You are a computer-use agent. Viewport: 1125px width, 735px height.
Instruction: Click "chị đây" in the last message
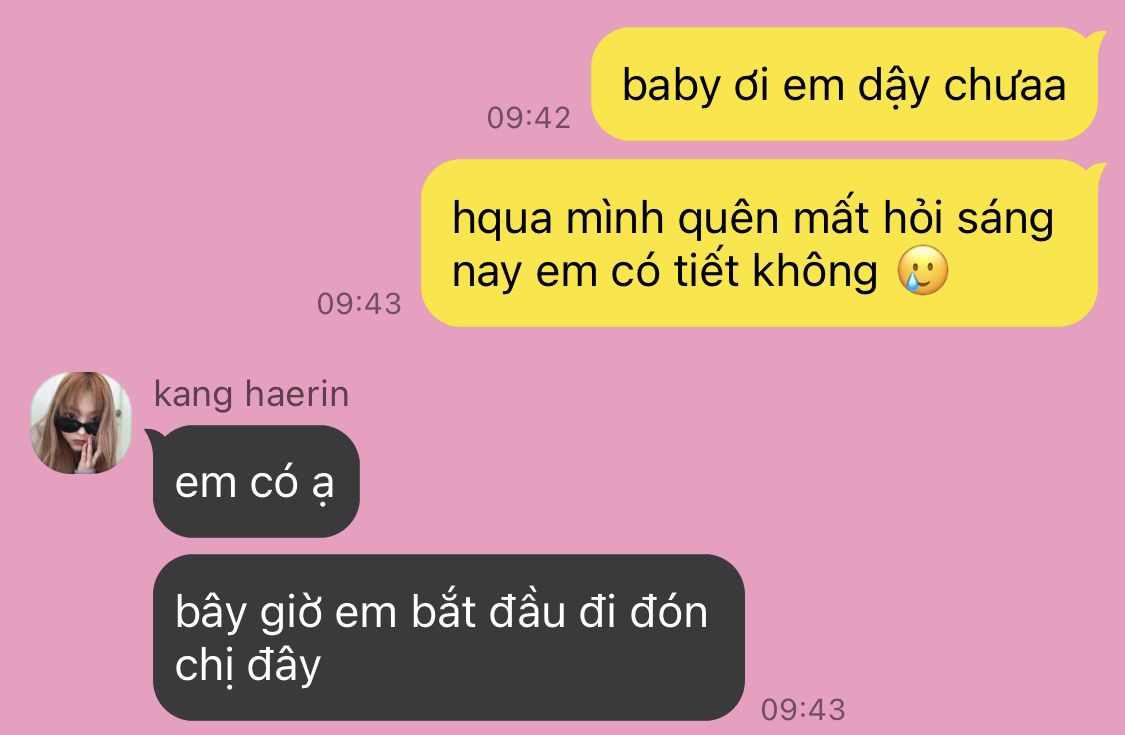tap(248, 665)
